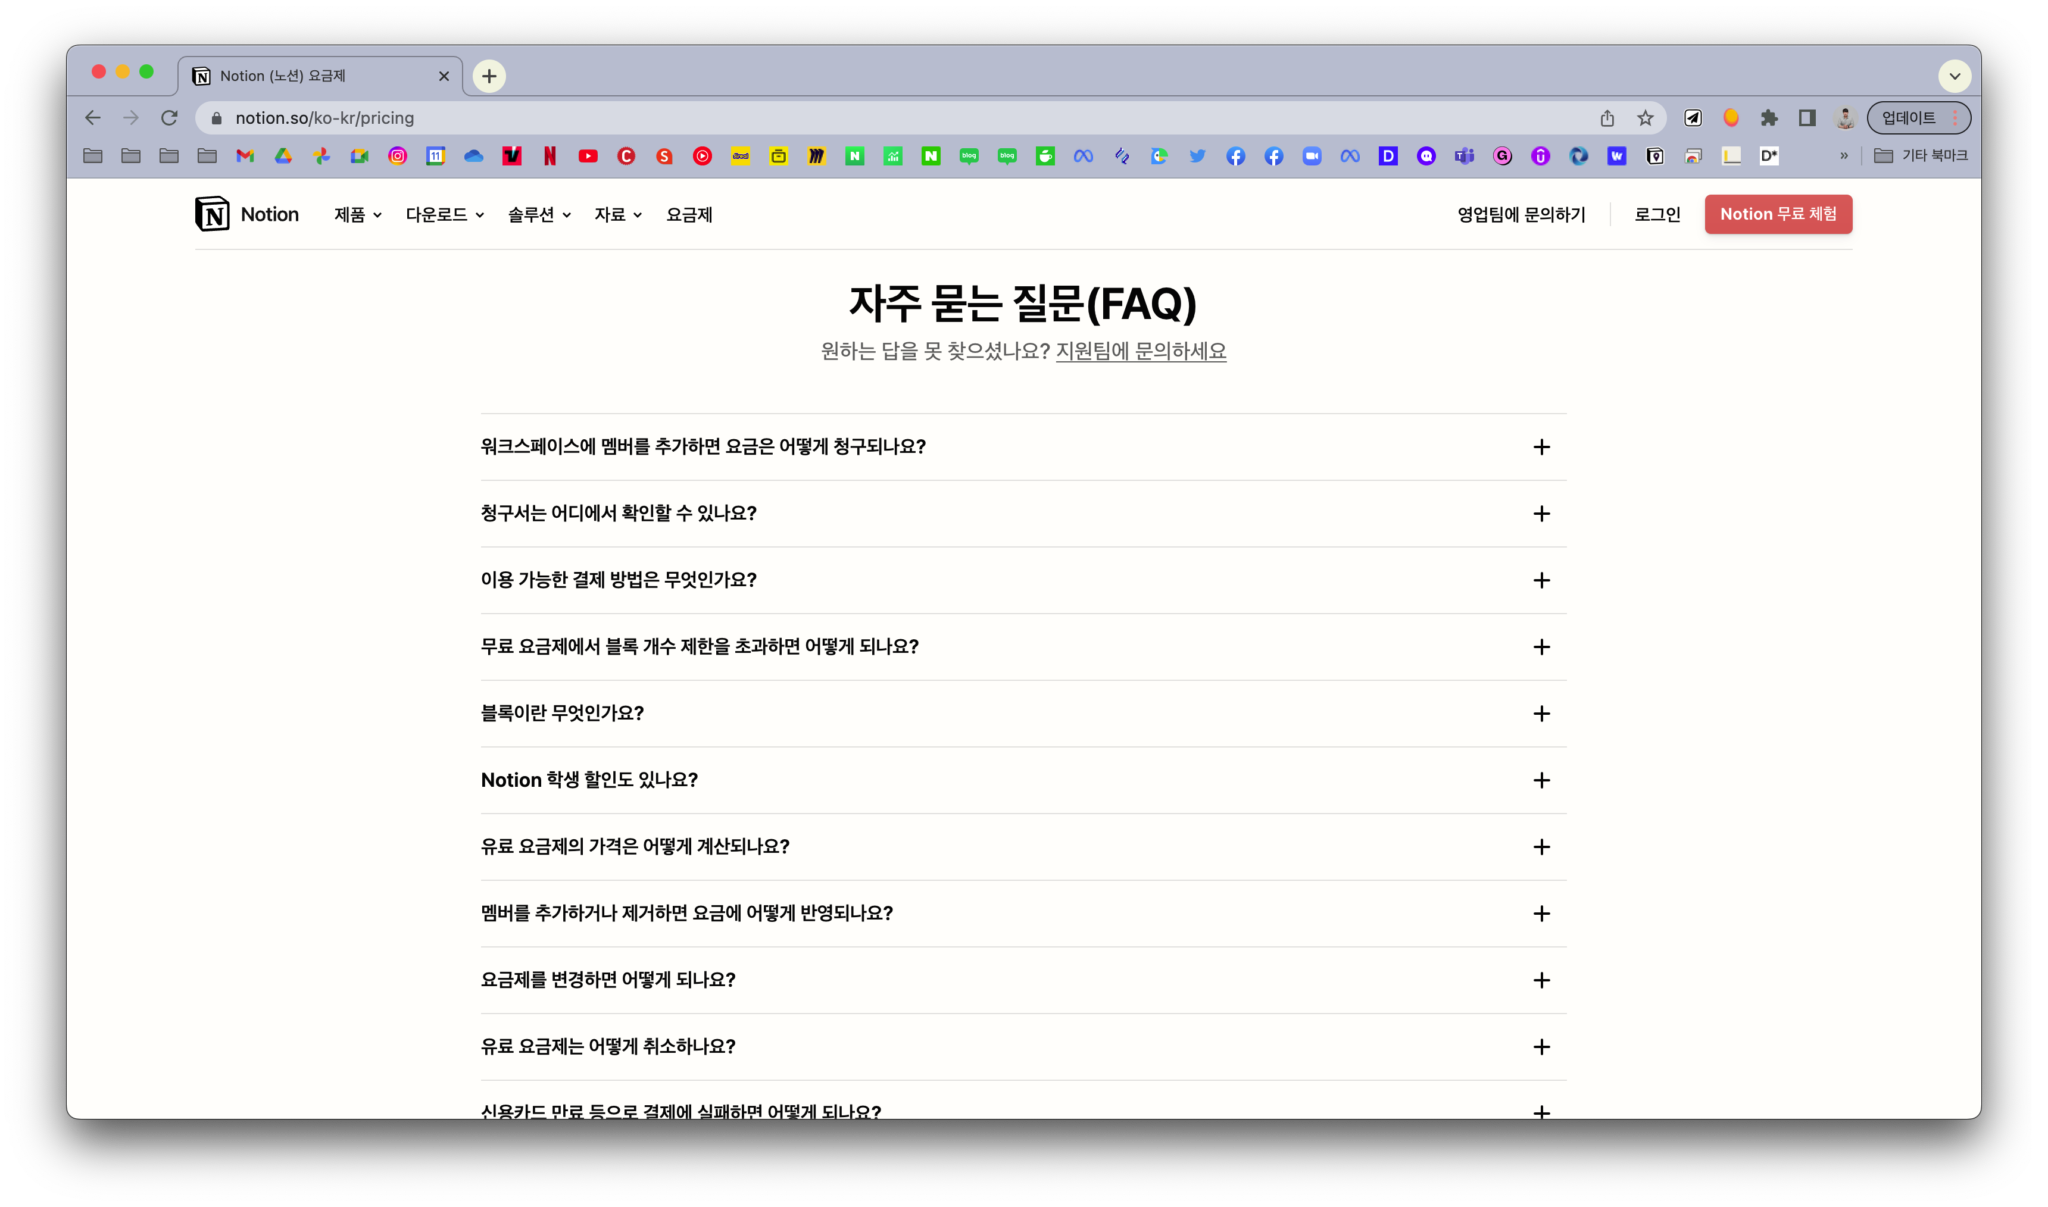
Task: Bookmark this page with the star icon
Action: point(1645,118)
